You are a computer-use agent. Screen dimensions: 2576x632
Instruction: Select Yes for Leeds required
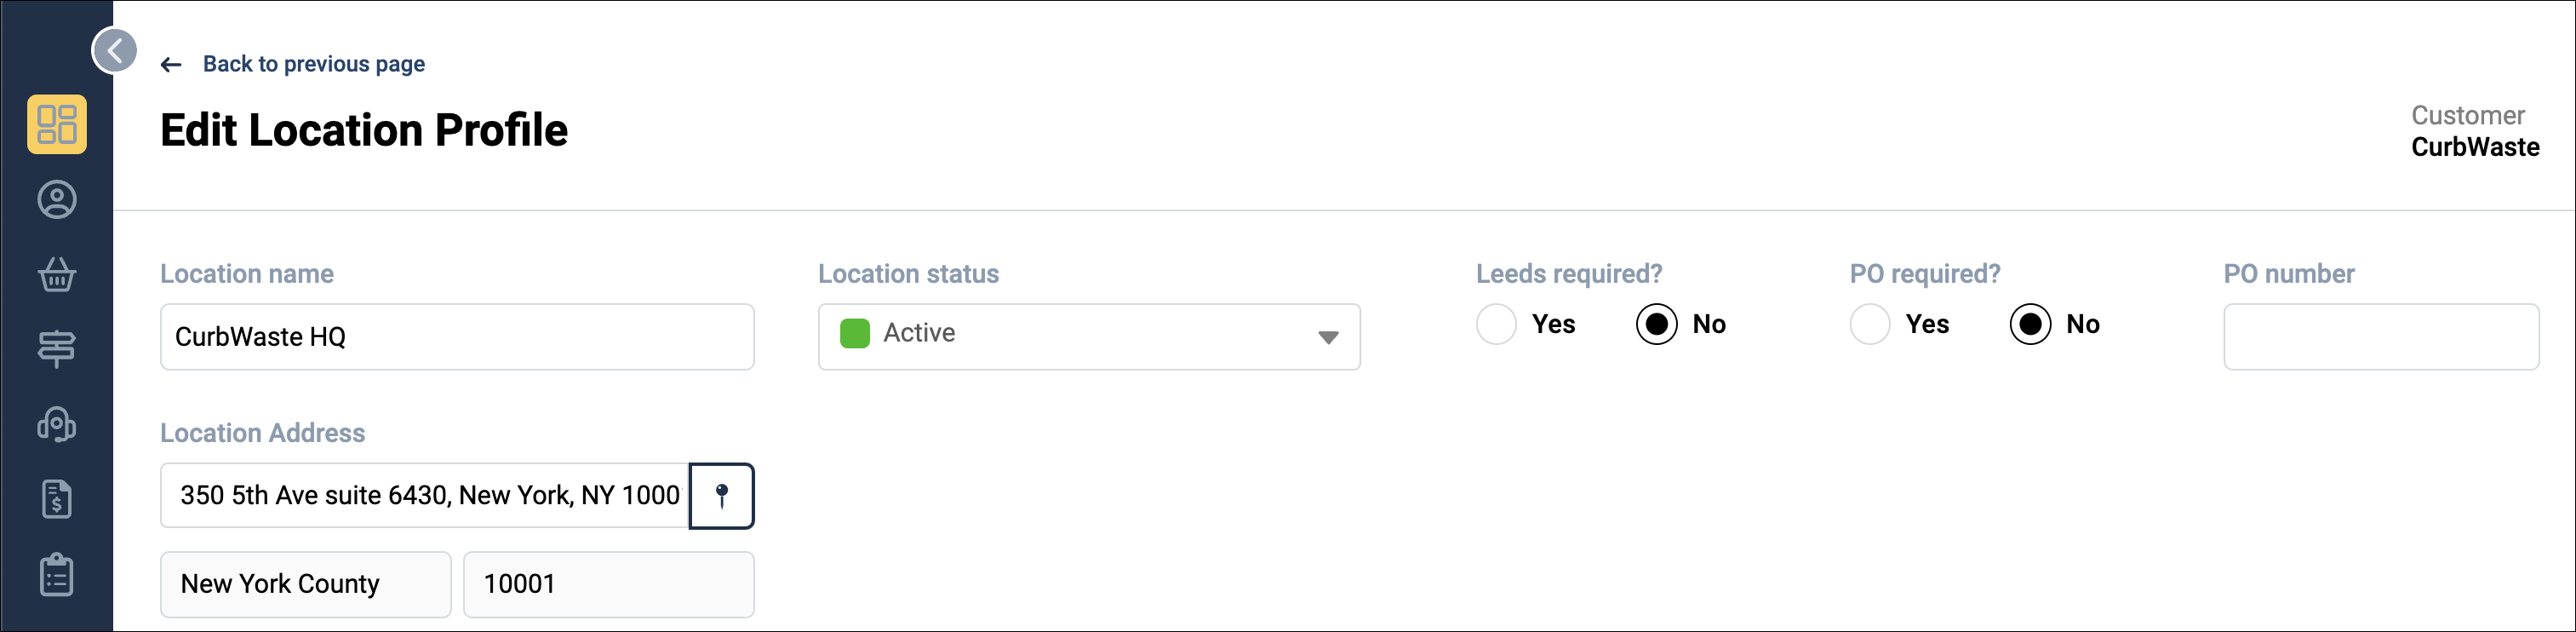click(1496, 325)
